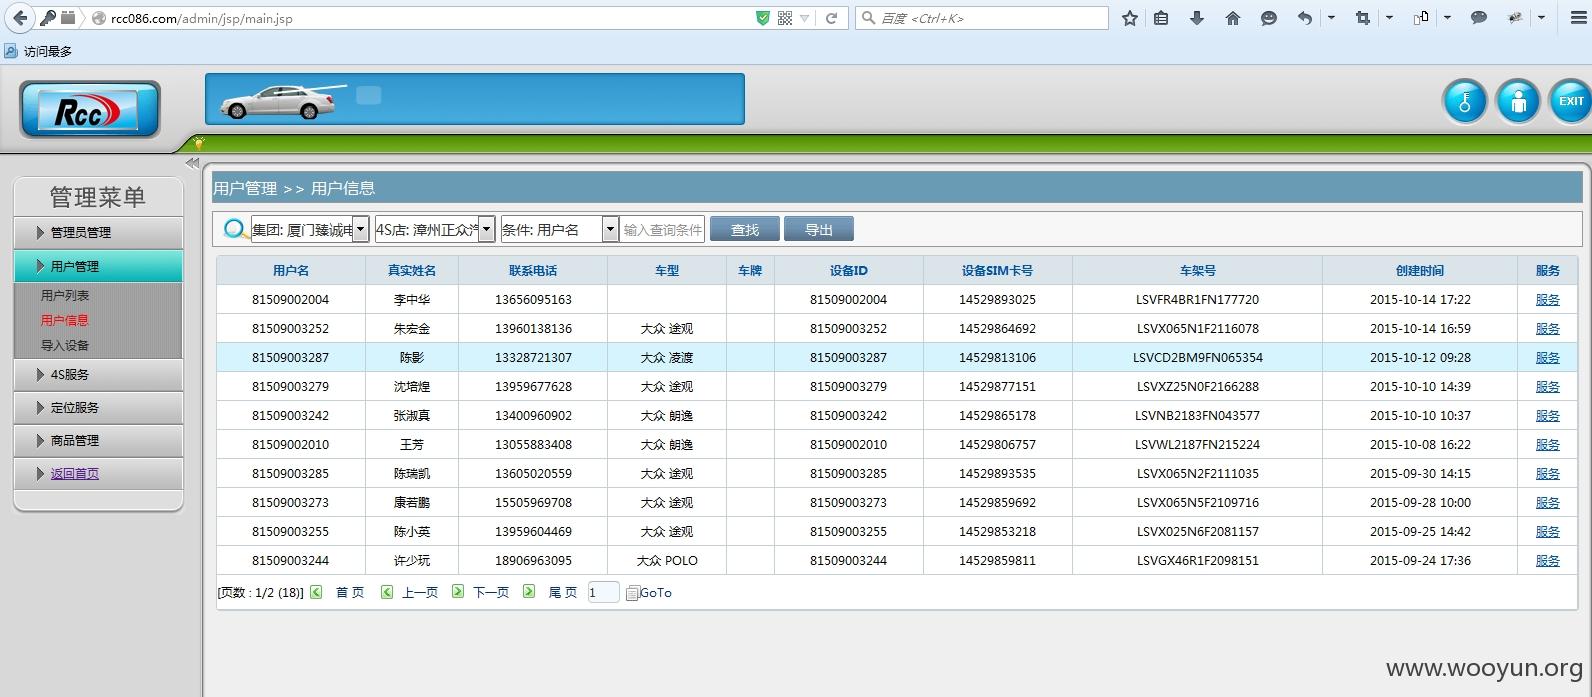Viewport: 1592px width, 697px height.
Task: Expand the 管理员管理 menu section
Action: (x=98, y=232)
